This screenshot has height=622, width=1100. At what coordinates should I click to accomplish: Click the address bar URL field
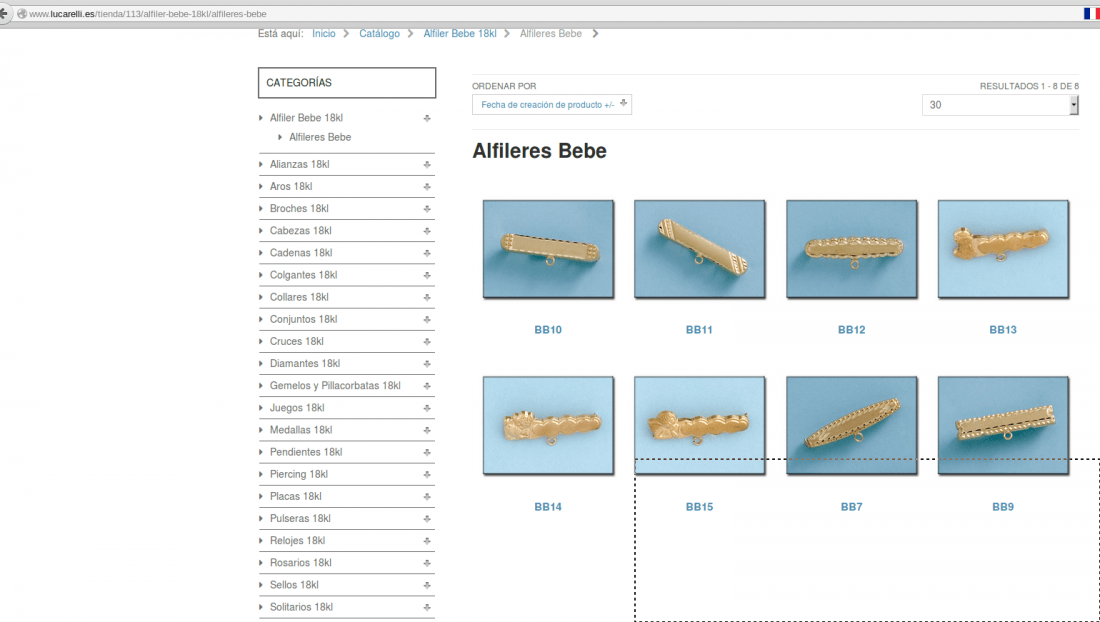click(x=547, y=14)
